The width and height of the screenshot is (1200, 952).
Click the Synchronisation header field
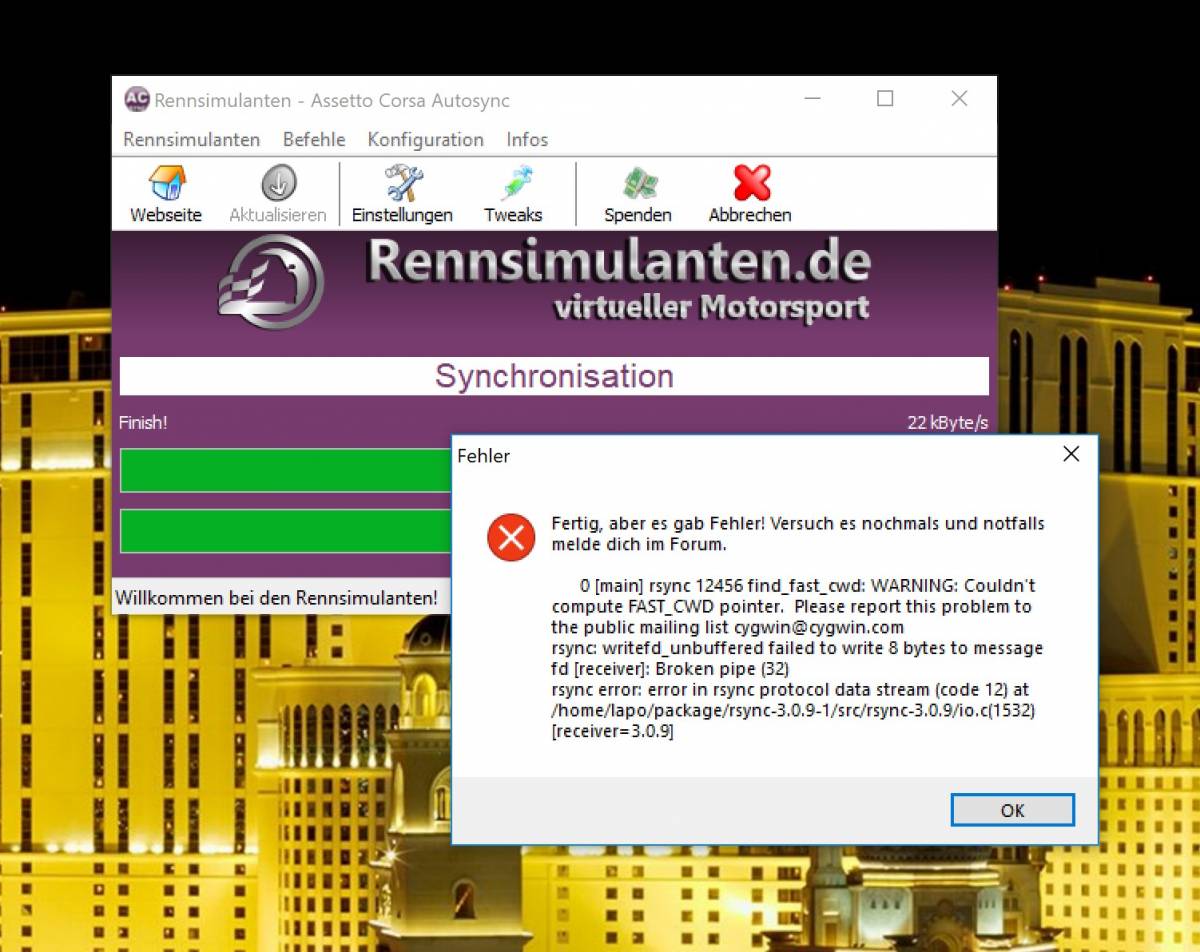(554, 377)
